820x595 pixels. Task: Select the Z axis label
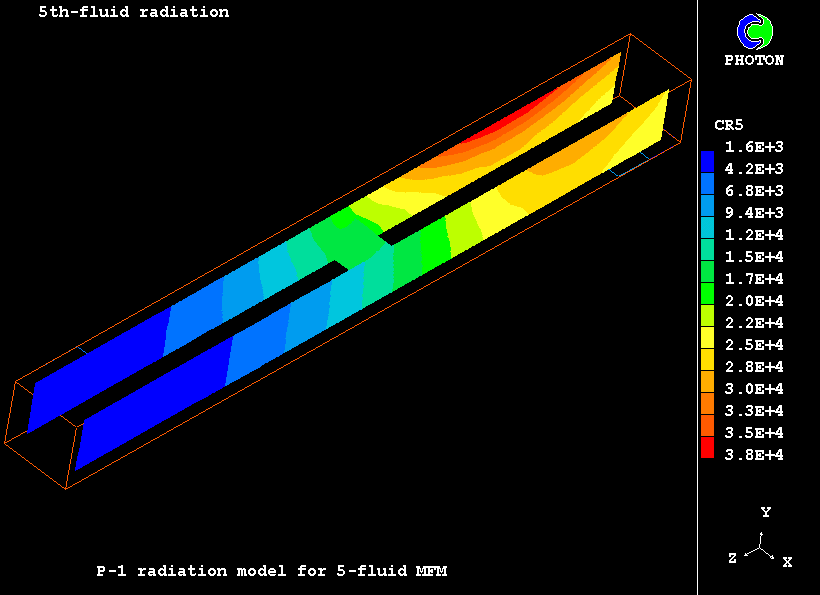[732, 559]
